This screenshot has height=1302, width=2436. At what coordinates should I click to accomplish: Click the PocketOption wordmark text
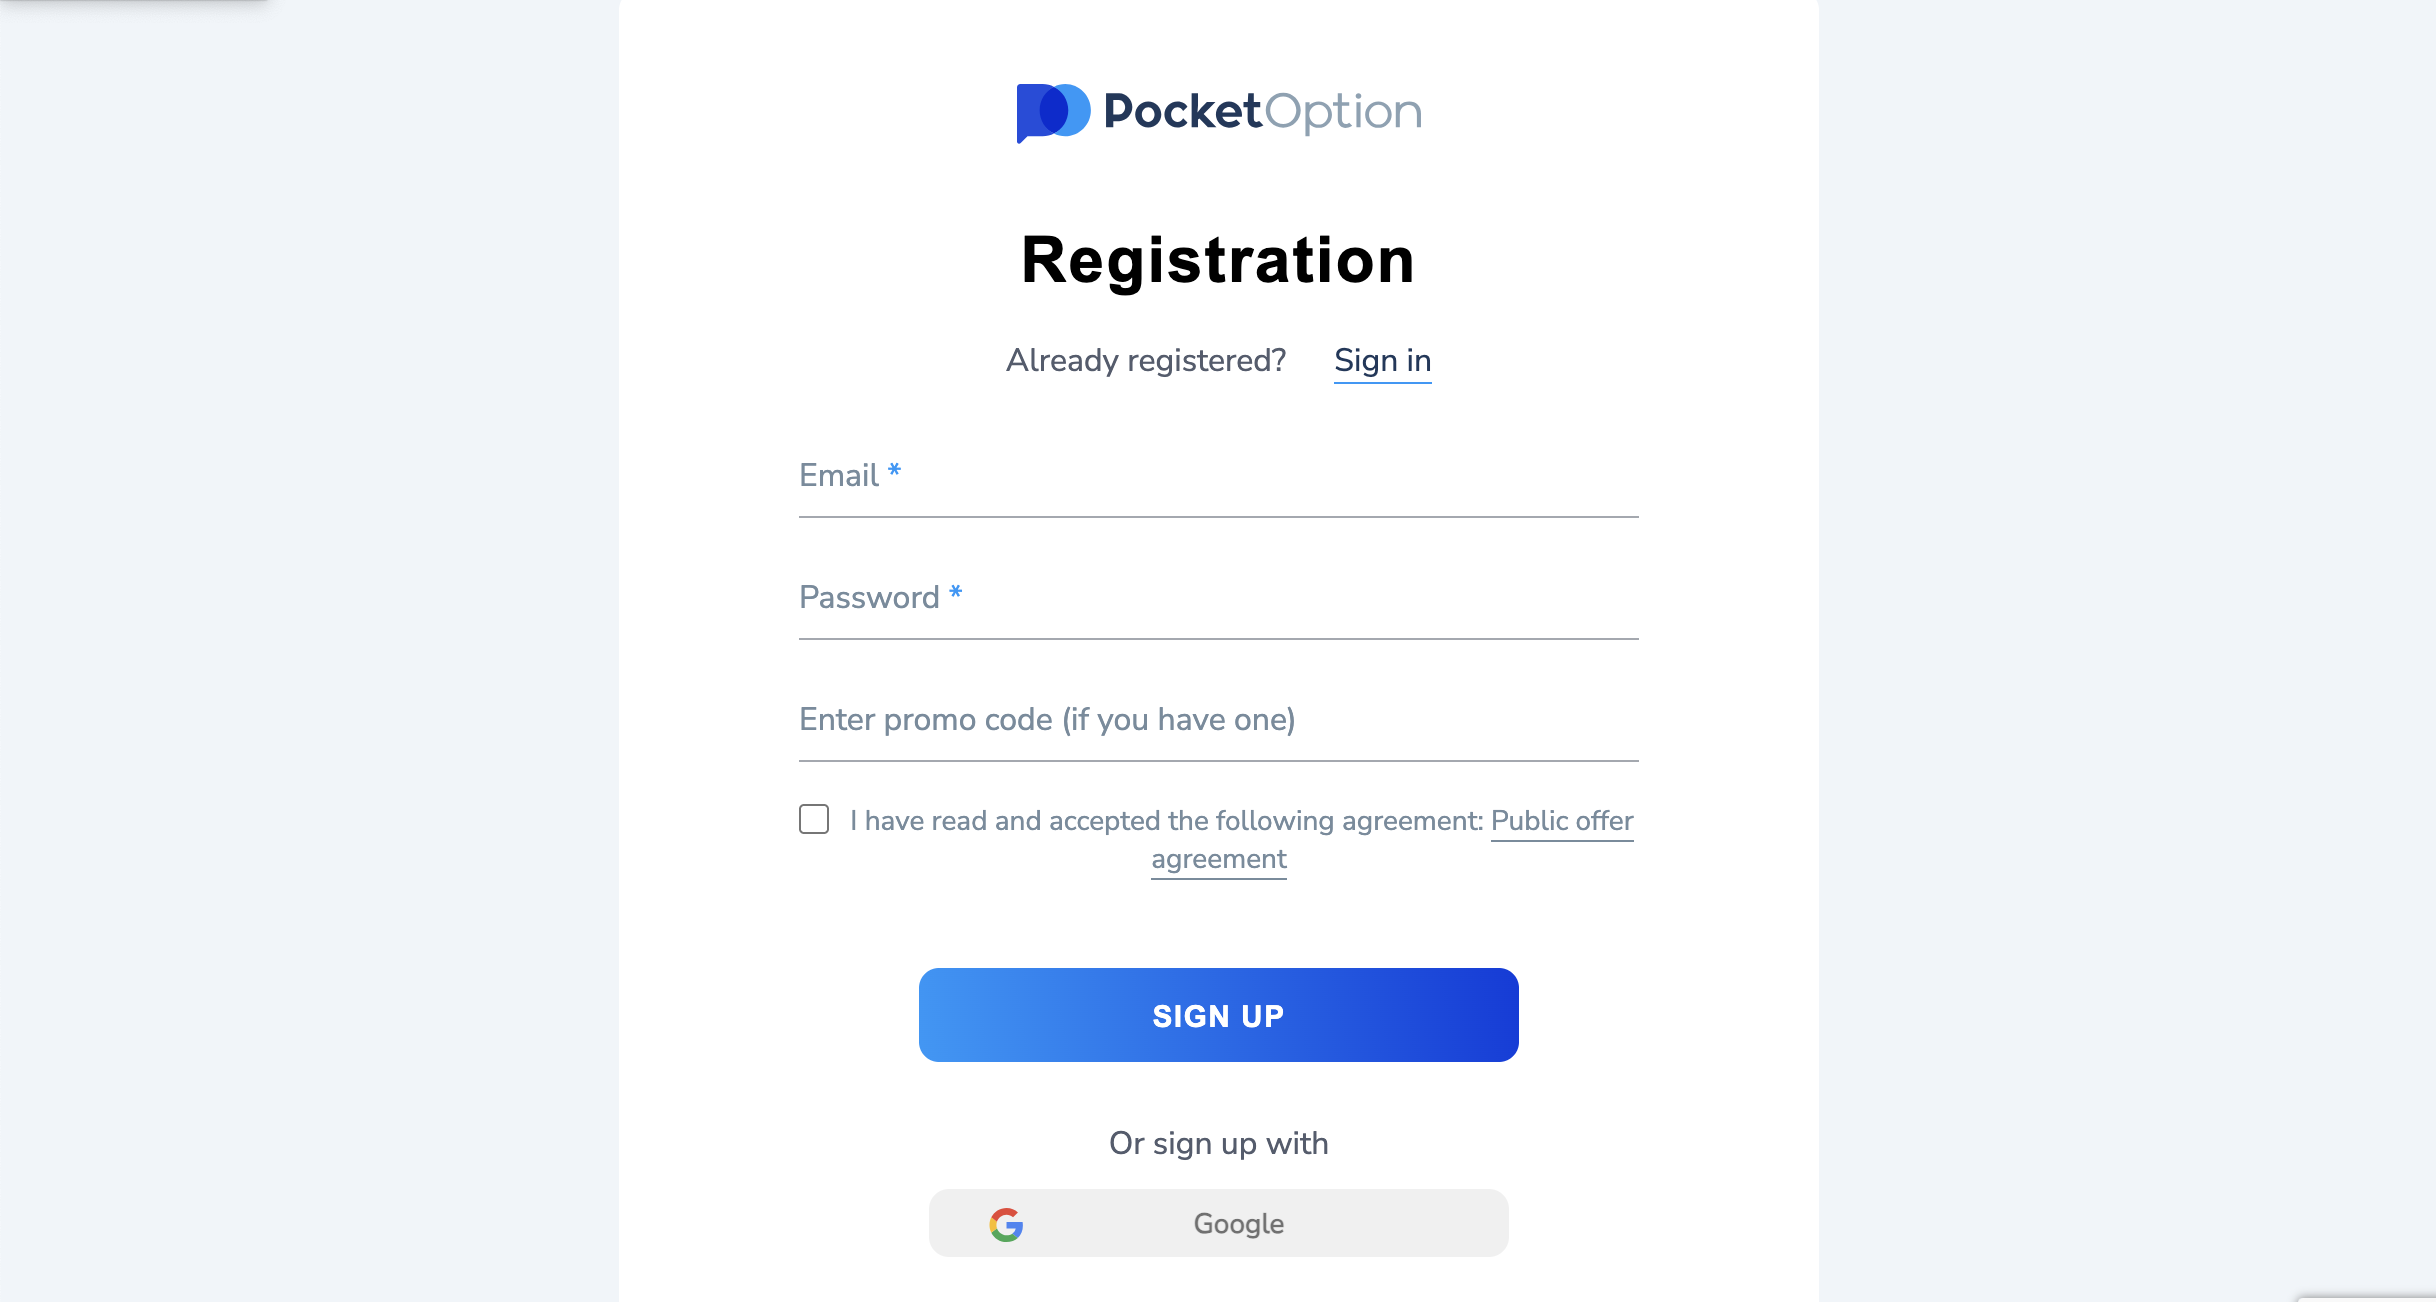point(1262,111)
